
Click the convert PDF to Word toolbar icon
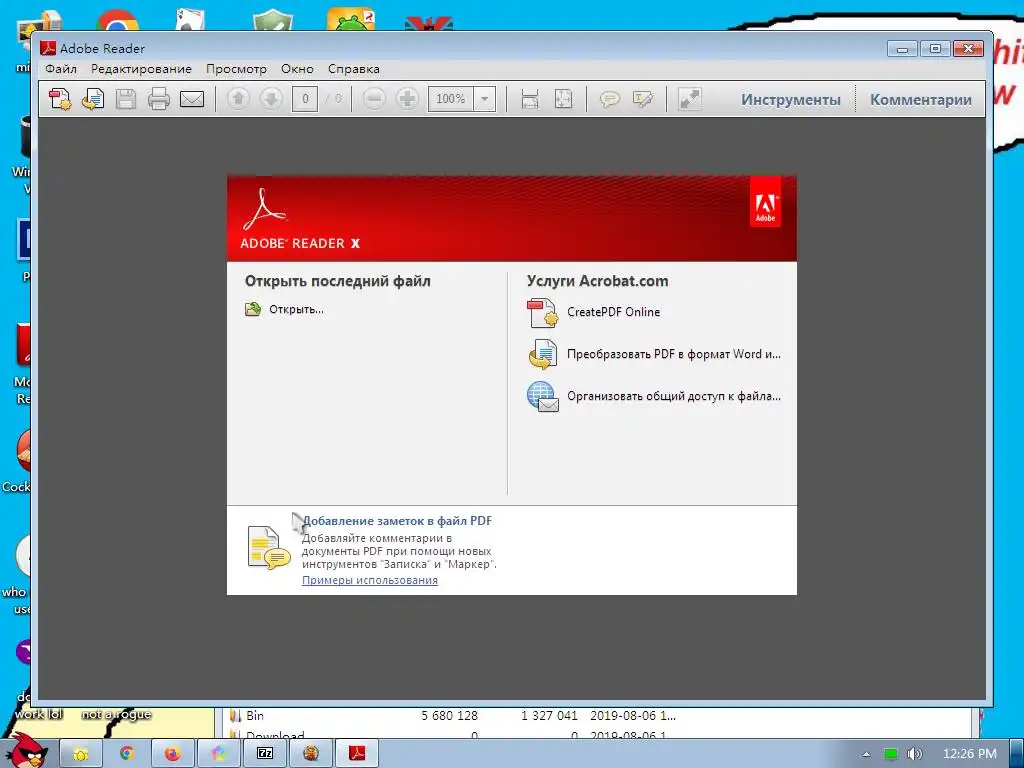(x=93, y=99)
